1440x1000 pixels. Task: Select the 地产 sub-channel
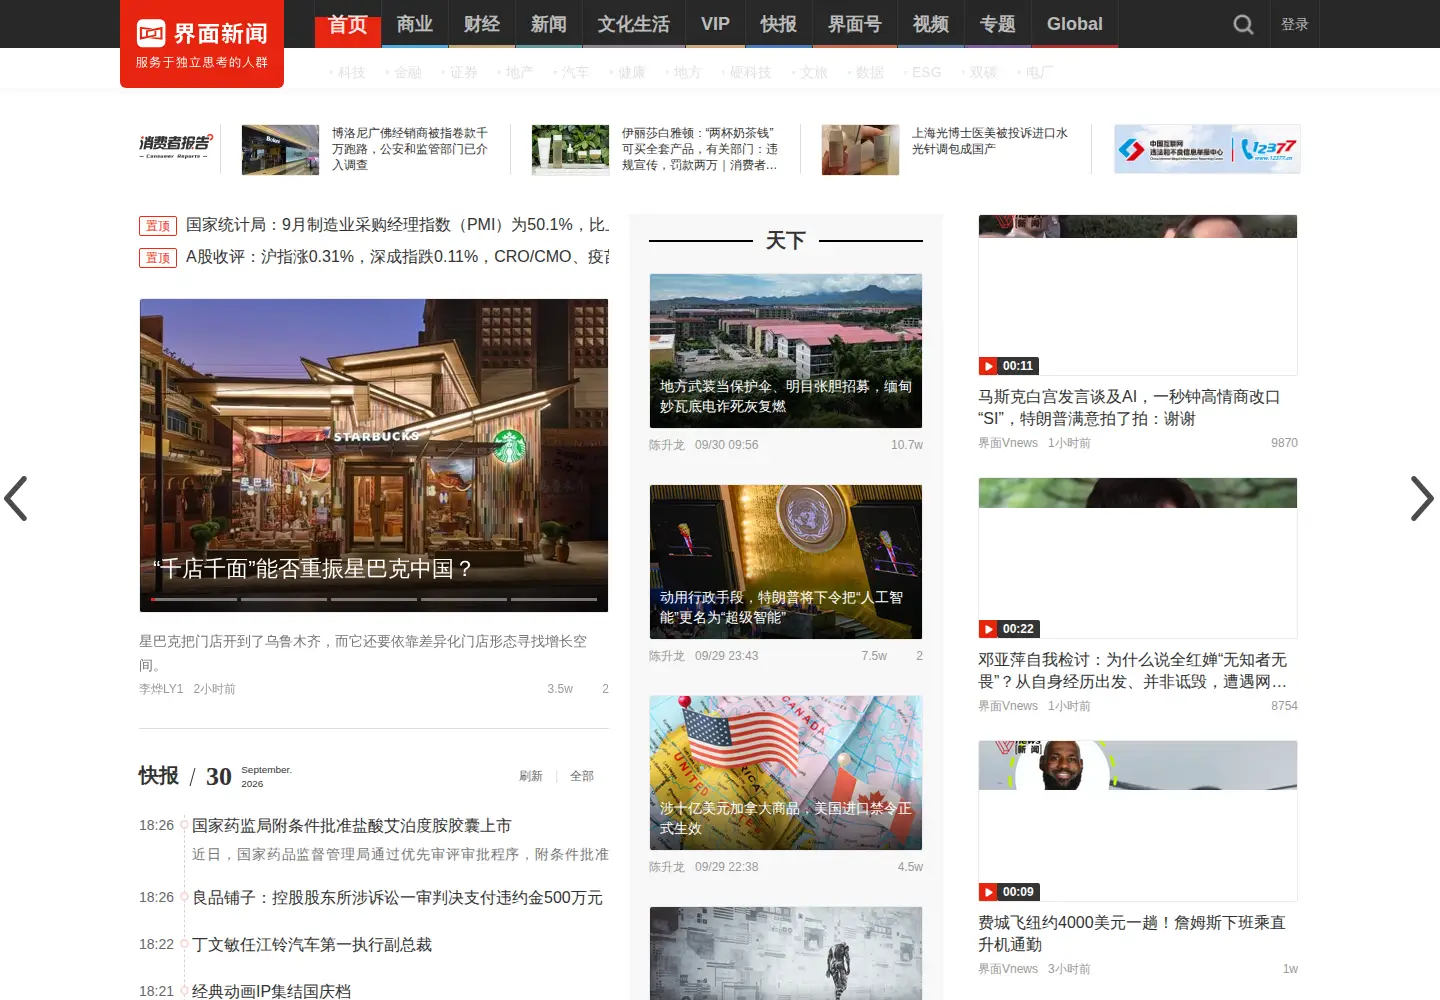point(519,72)
